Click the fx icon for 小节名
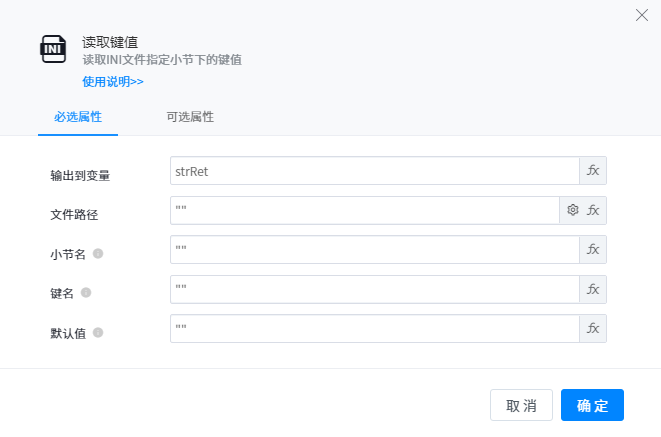 [593, 250]
